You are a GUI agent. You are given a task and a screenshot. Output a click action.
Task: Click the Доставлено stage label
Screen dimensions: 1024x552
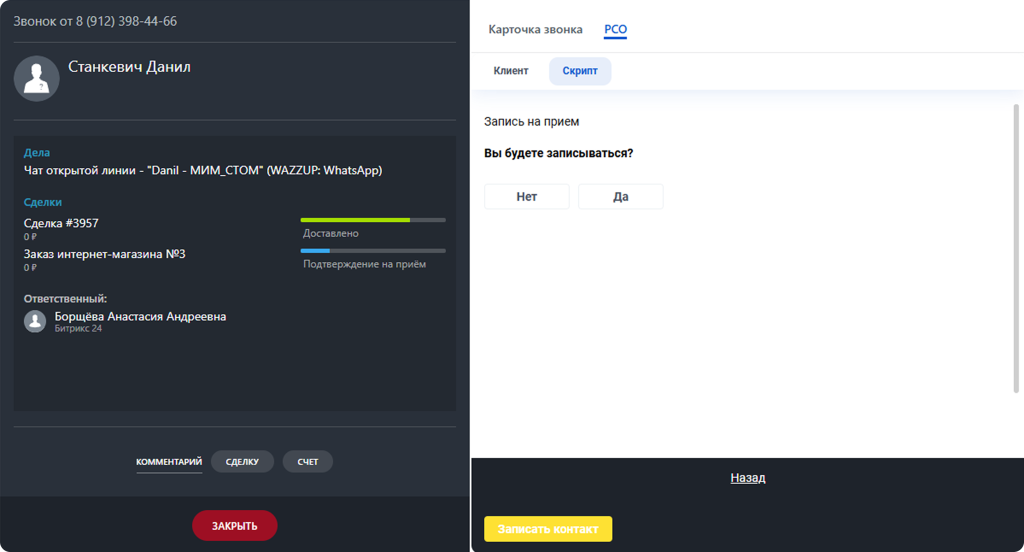(x=330, y=233)
